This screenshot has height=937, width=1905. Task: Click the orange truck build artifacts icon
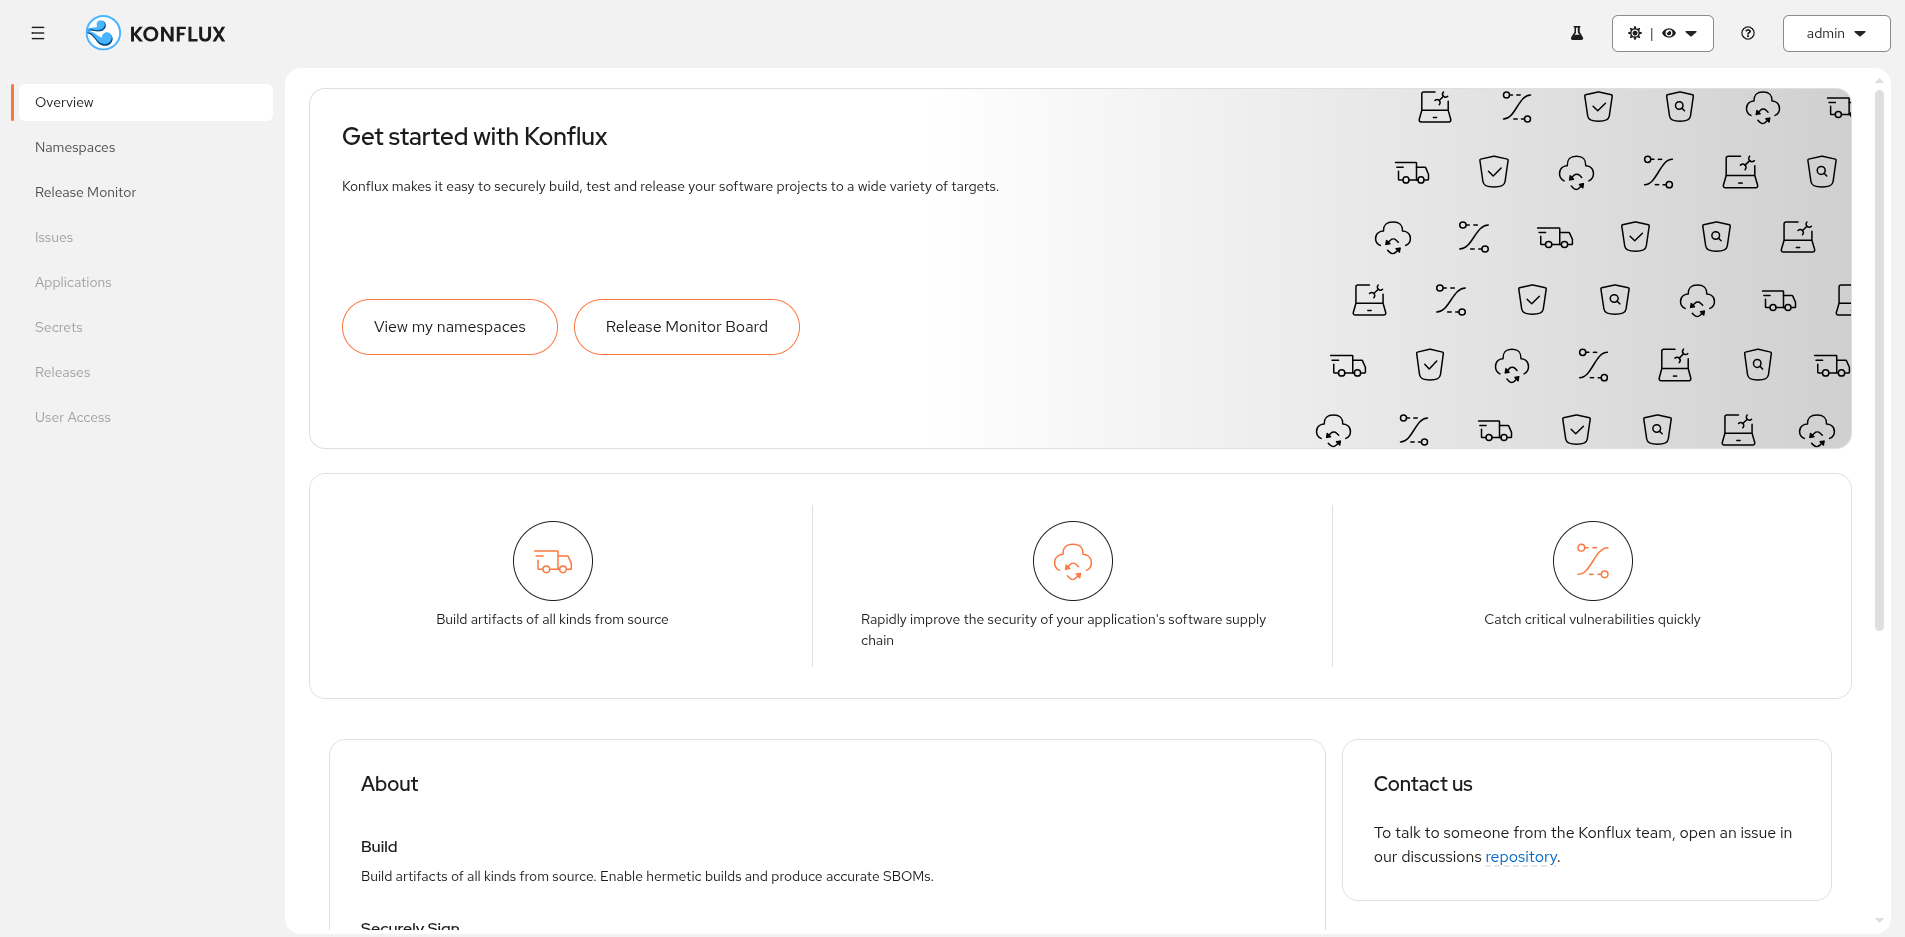click(553, 561)
